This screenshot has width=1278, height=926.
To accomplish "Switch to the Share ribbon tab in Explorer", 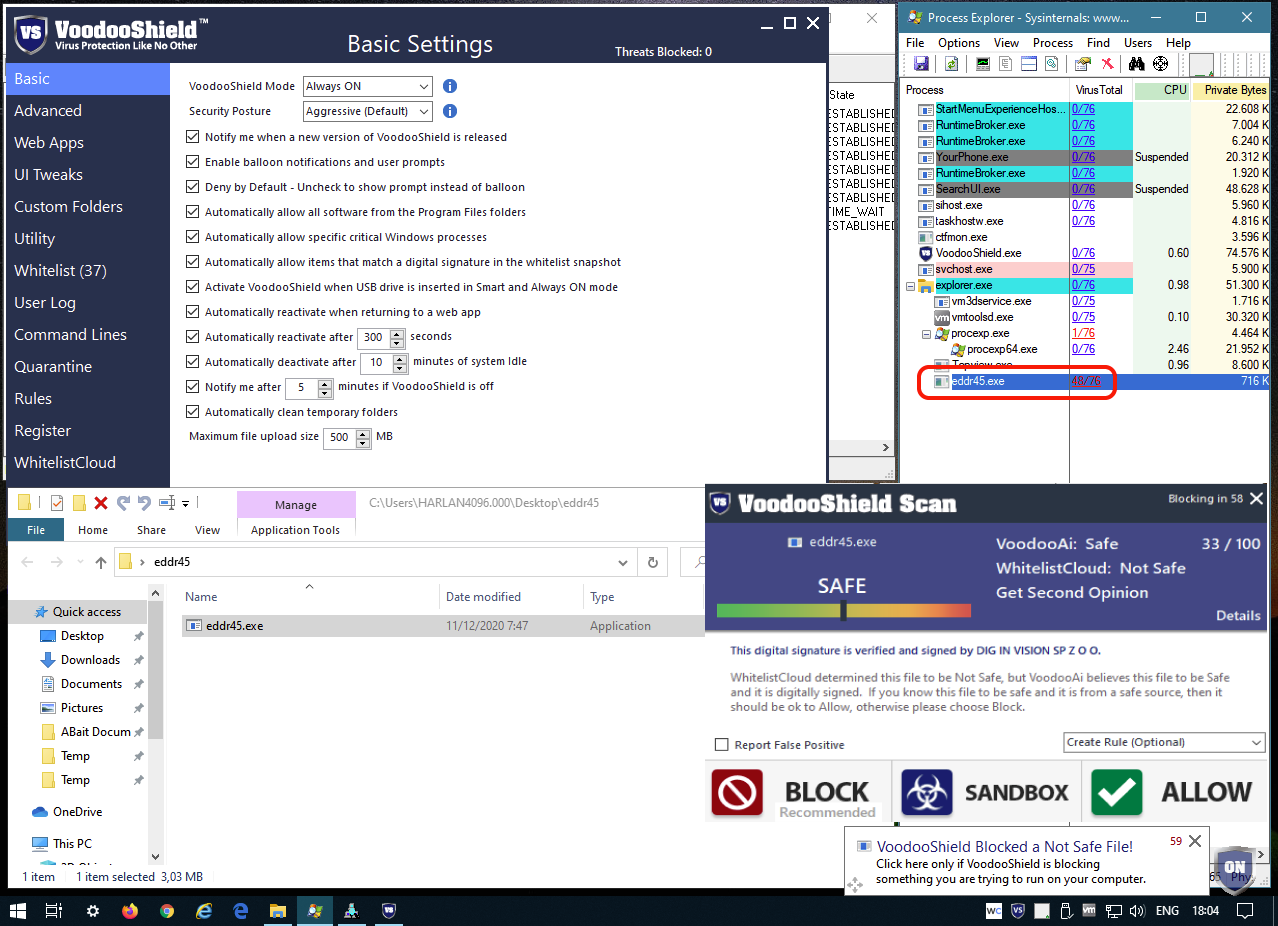I will pos(152,530).
